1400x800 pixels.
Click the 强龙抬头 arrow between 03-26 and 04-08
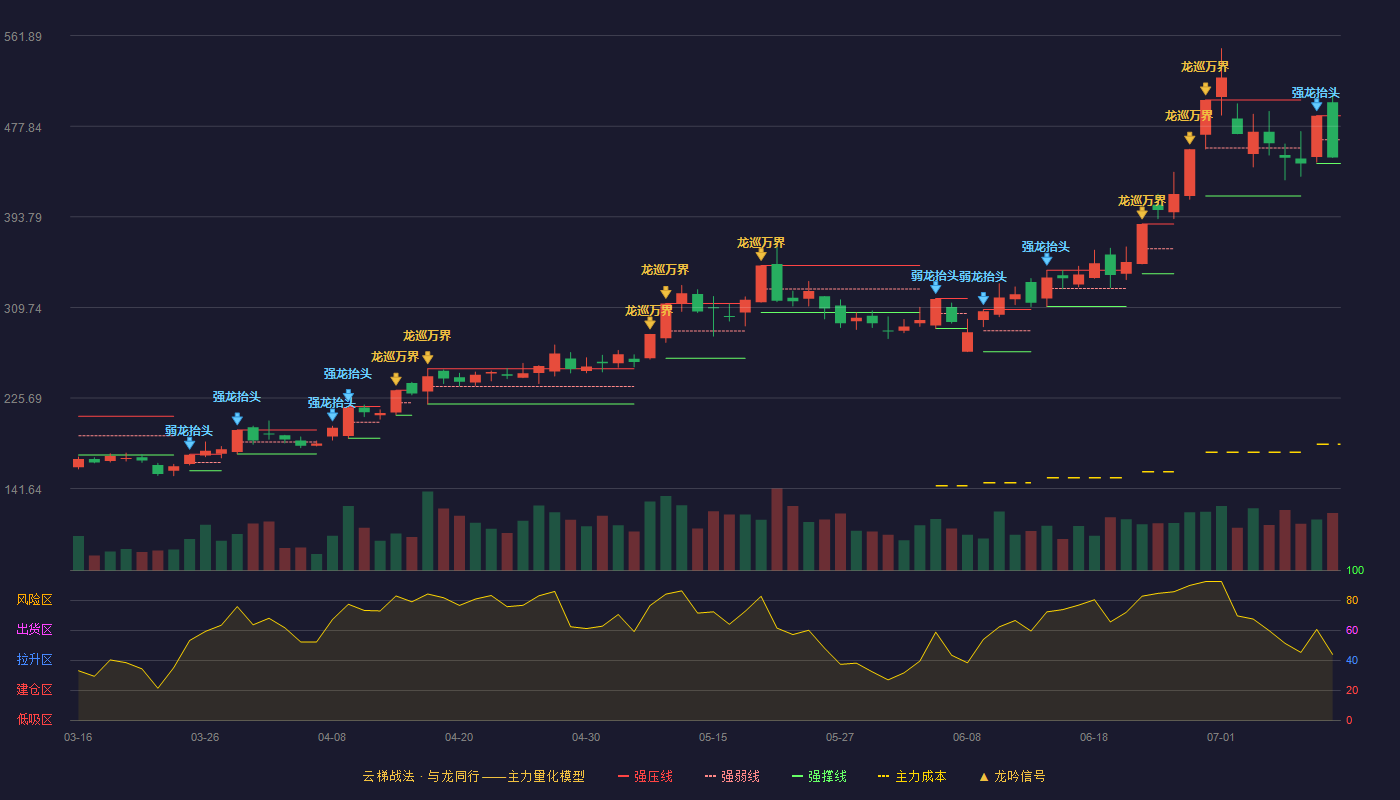click(x=237, y=419)
